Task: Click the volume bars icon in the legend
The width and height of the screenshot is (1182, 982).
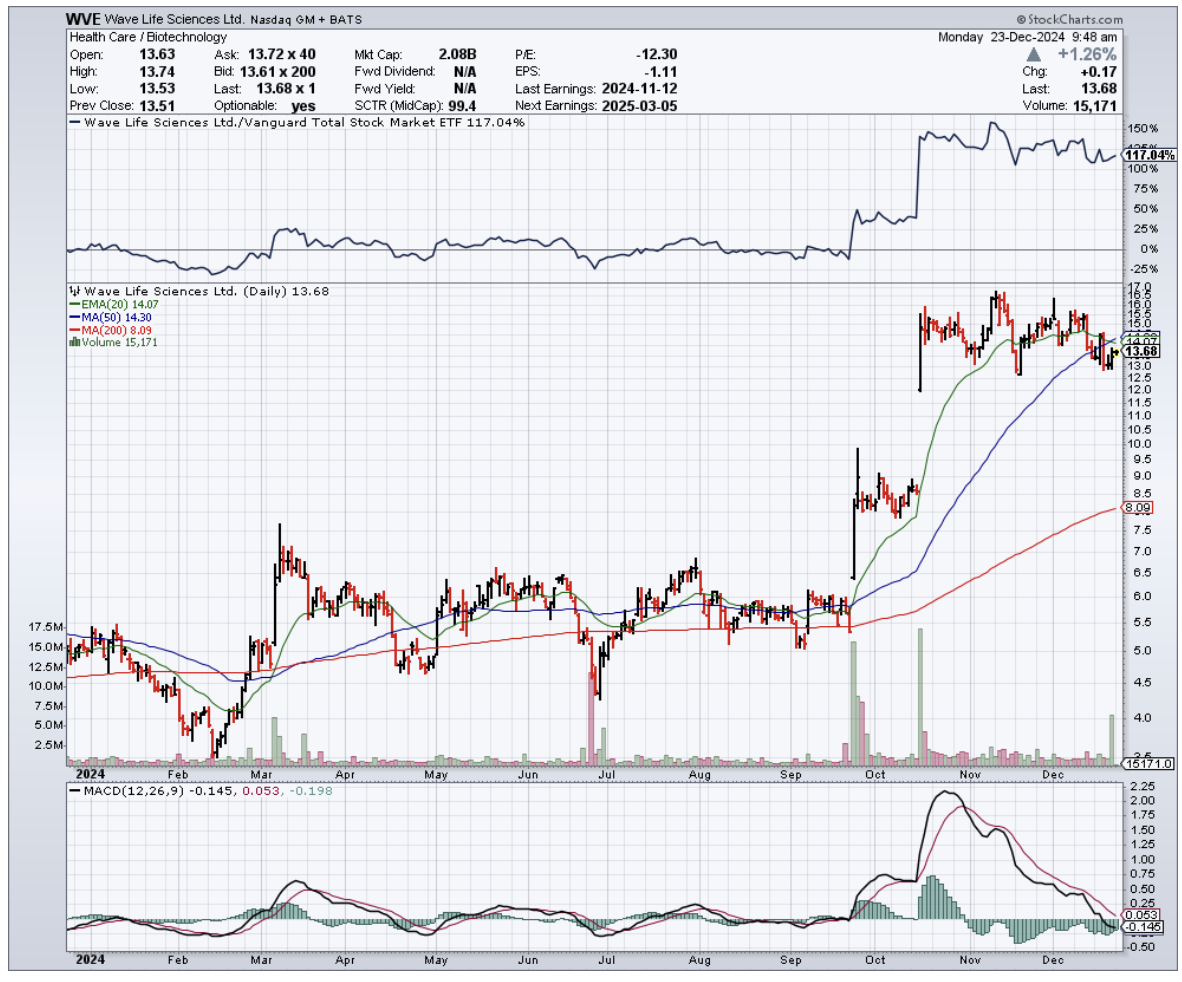Action: [x=72, y=343]
